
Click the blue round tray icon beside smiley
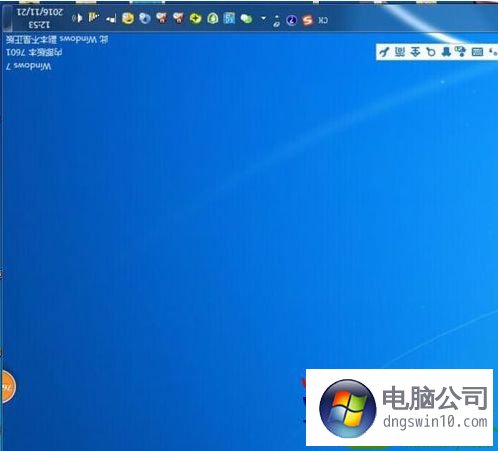click(x=145, y=18)
